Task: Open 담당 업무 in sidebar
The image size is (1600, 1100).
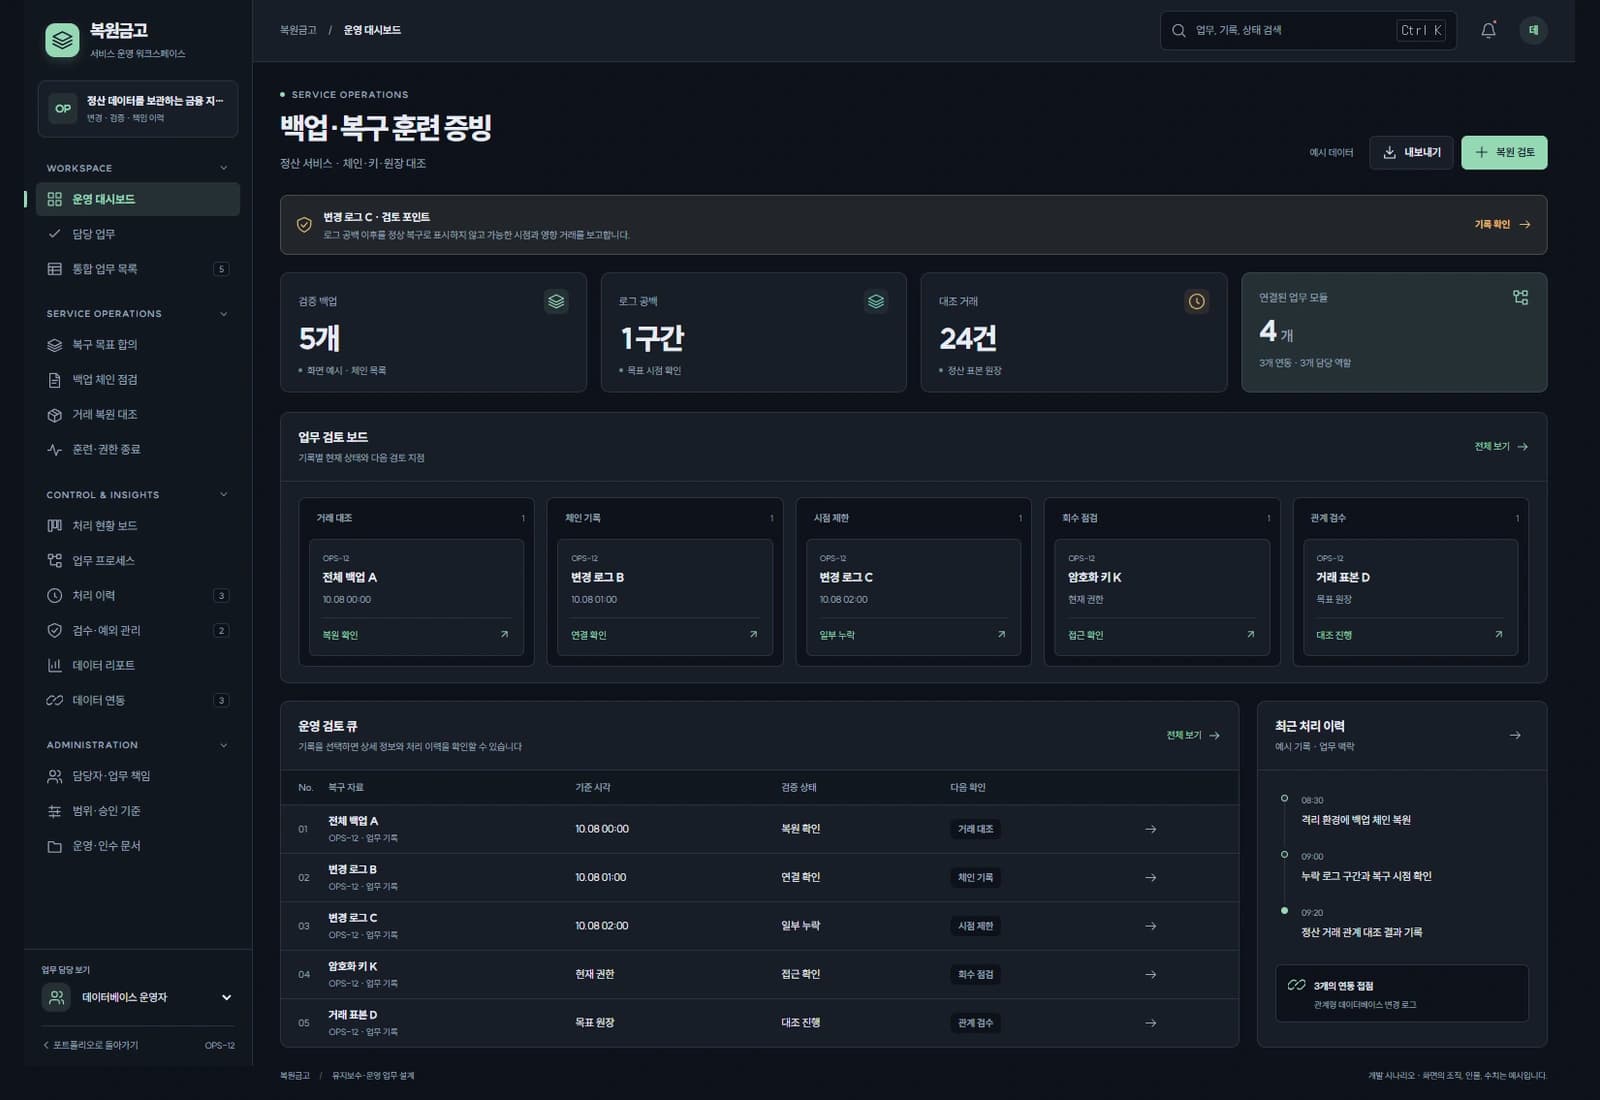Action: tap(138, 234)
